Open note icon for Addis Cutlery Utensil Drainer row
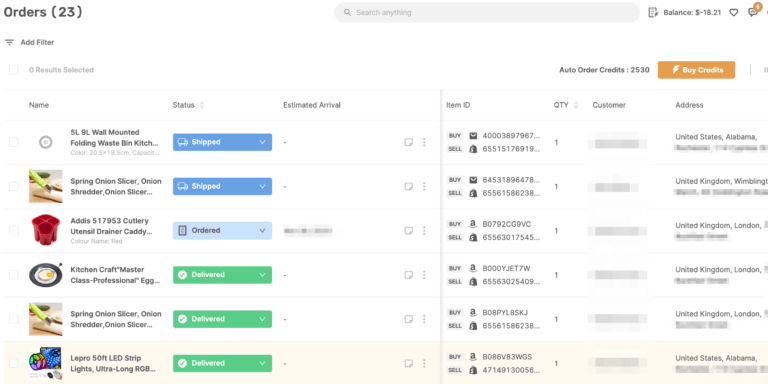The image size is (768, 384). click(x=408, y=231)
